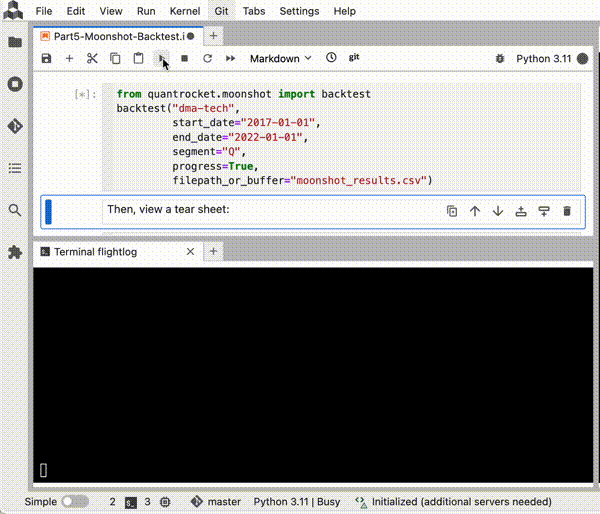Click the kernel status circle indicator
The image size is (600, 514).
pos(582,59)
